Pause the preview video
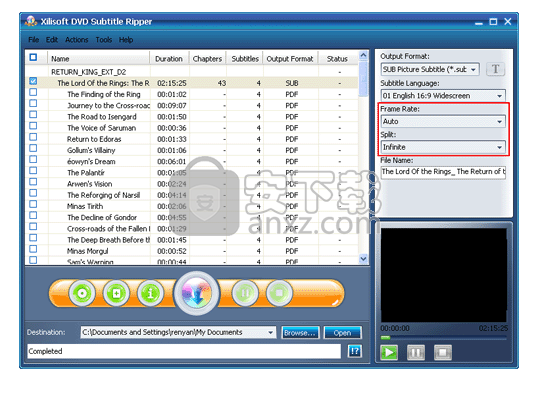This screenshot has width=554, height=395. click(x=416, y=352)
